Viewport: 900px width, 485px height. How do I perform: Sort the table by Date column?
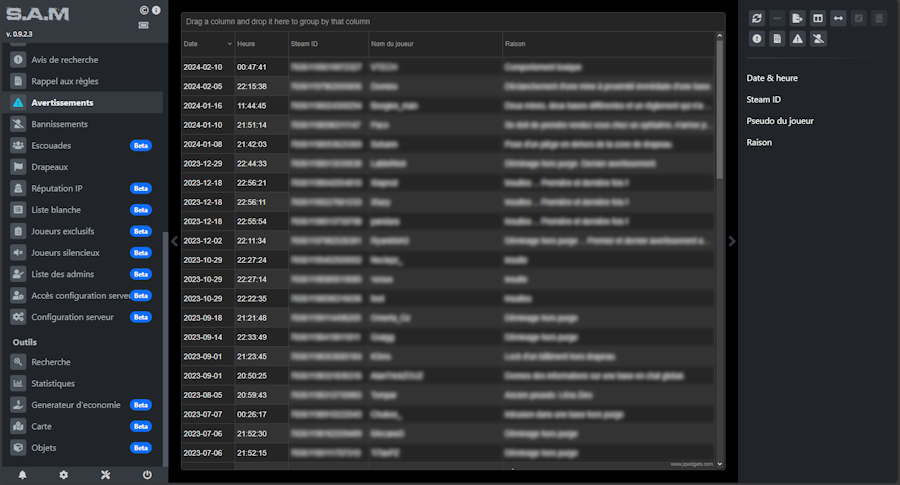[x=205, y=44]
